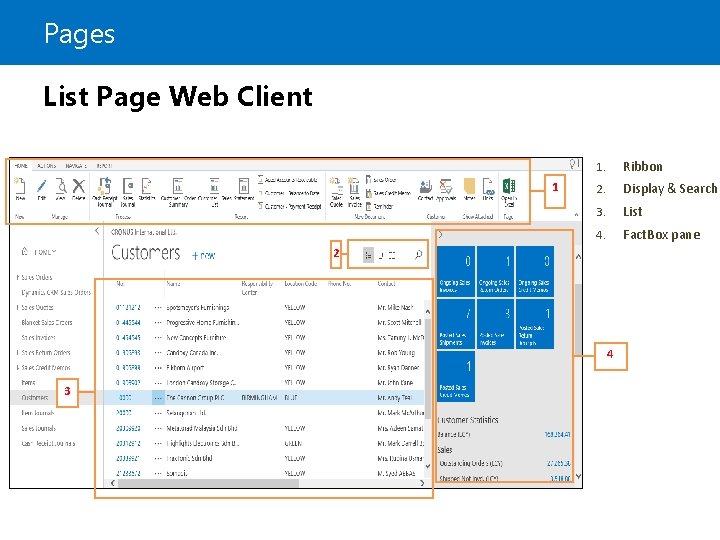Expand the Sales Orders navigation item
Screen dimensions: 720x540
[x=18, y=277]
